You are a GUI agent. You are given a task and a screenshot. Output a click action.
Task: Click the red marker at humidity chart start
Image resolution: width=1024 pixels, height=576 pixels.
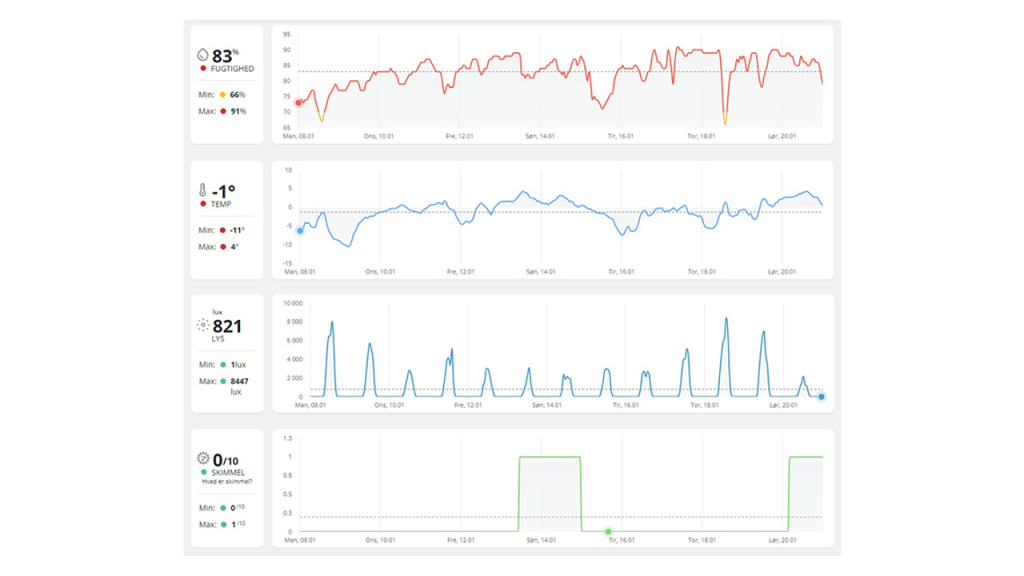[x=298, y=102]
